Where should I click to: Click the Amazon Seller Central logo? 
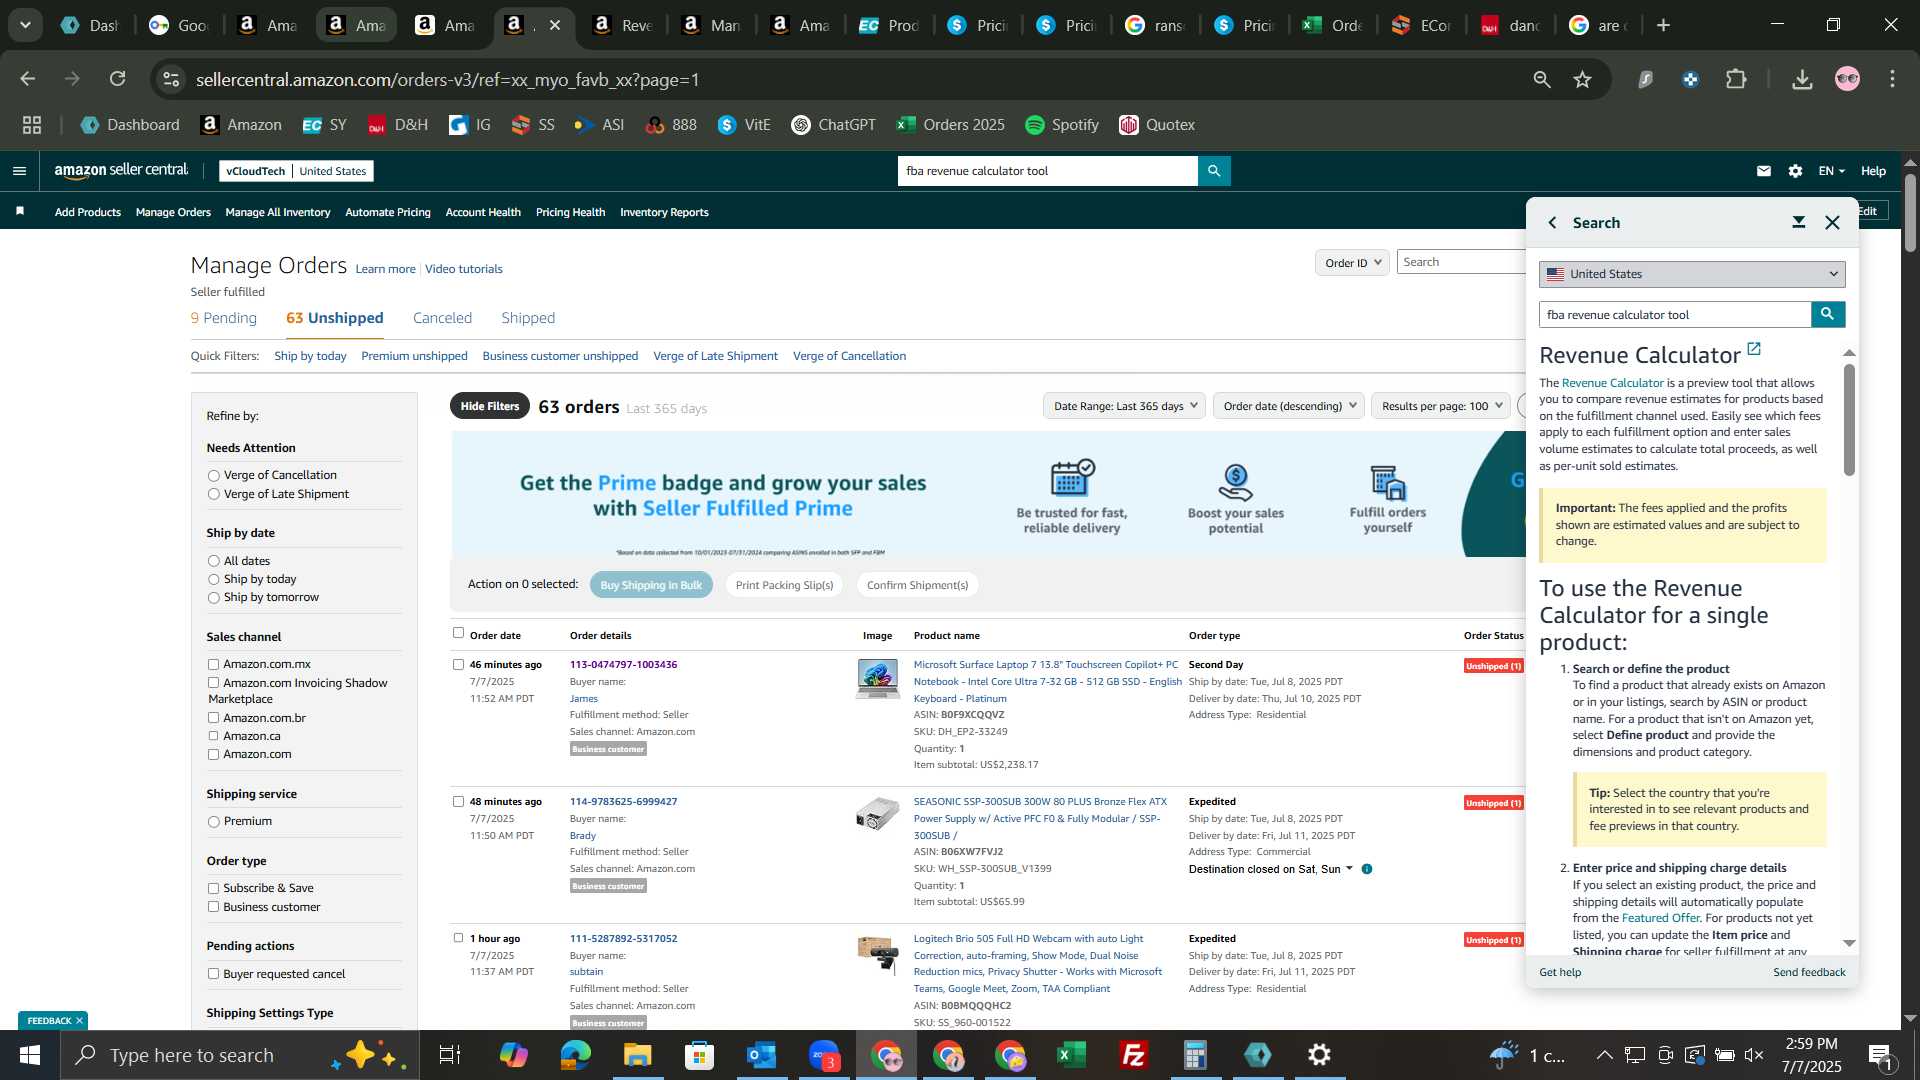[121, 171]
